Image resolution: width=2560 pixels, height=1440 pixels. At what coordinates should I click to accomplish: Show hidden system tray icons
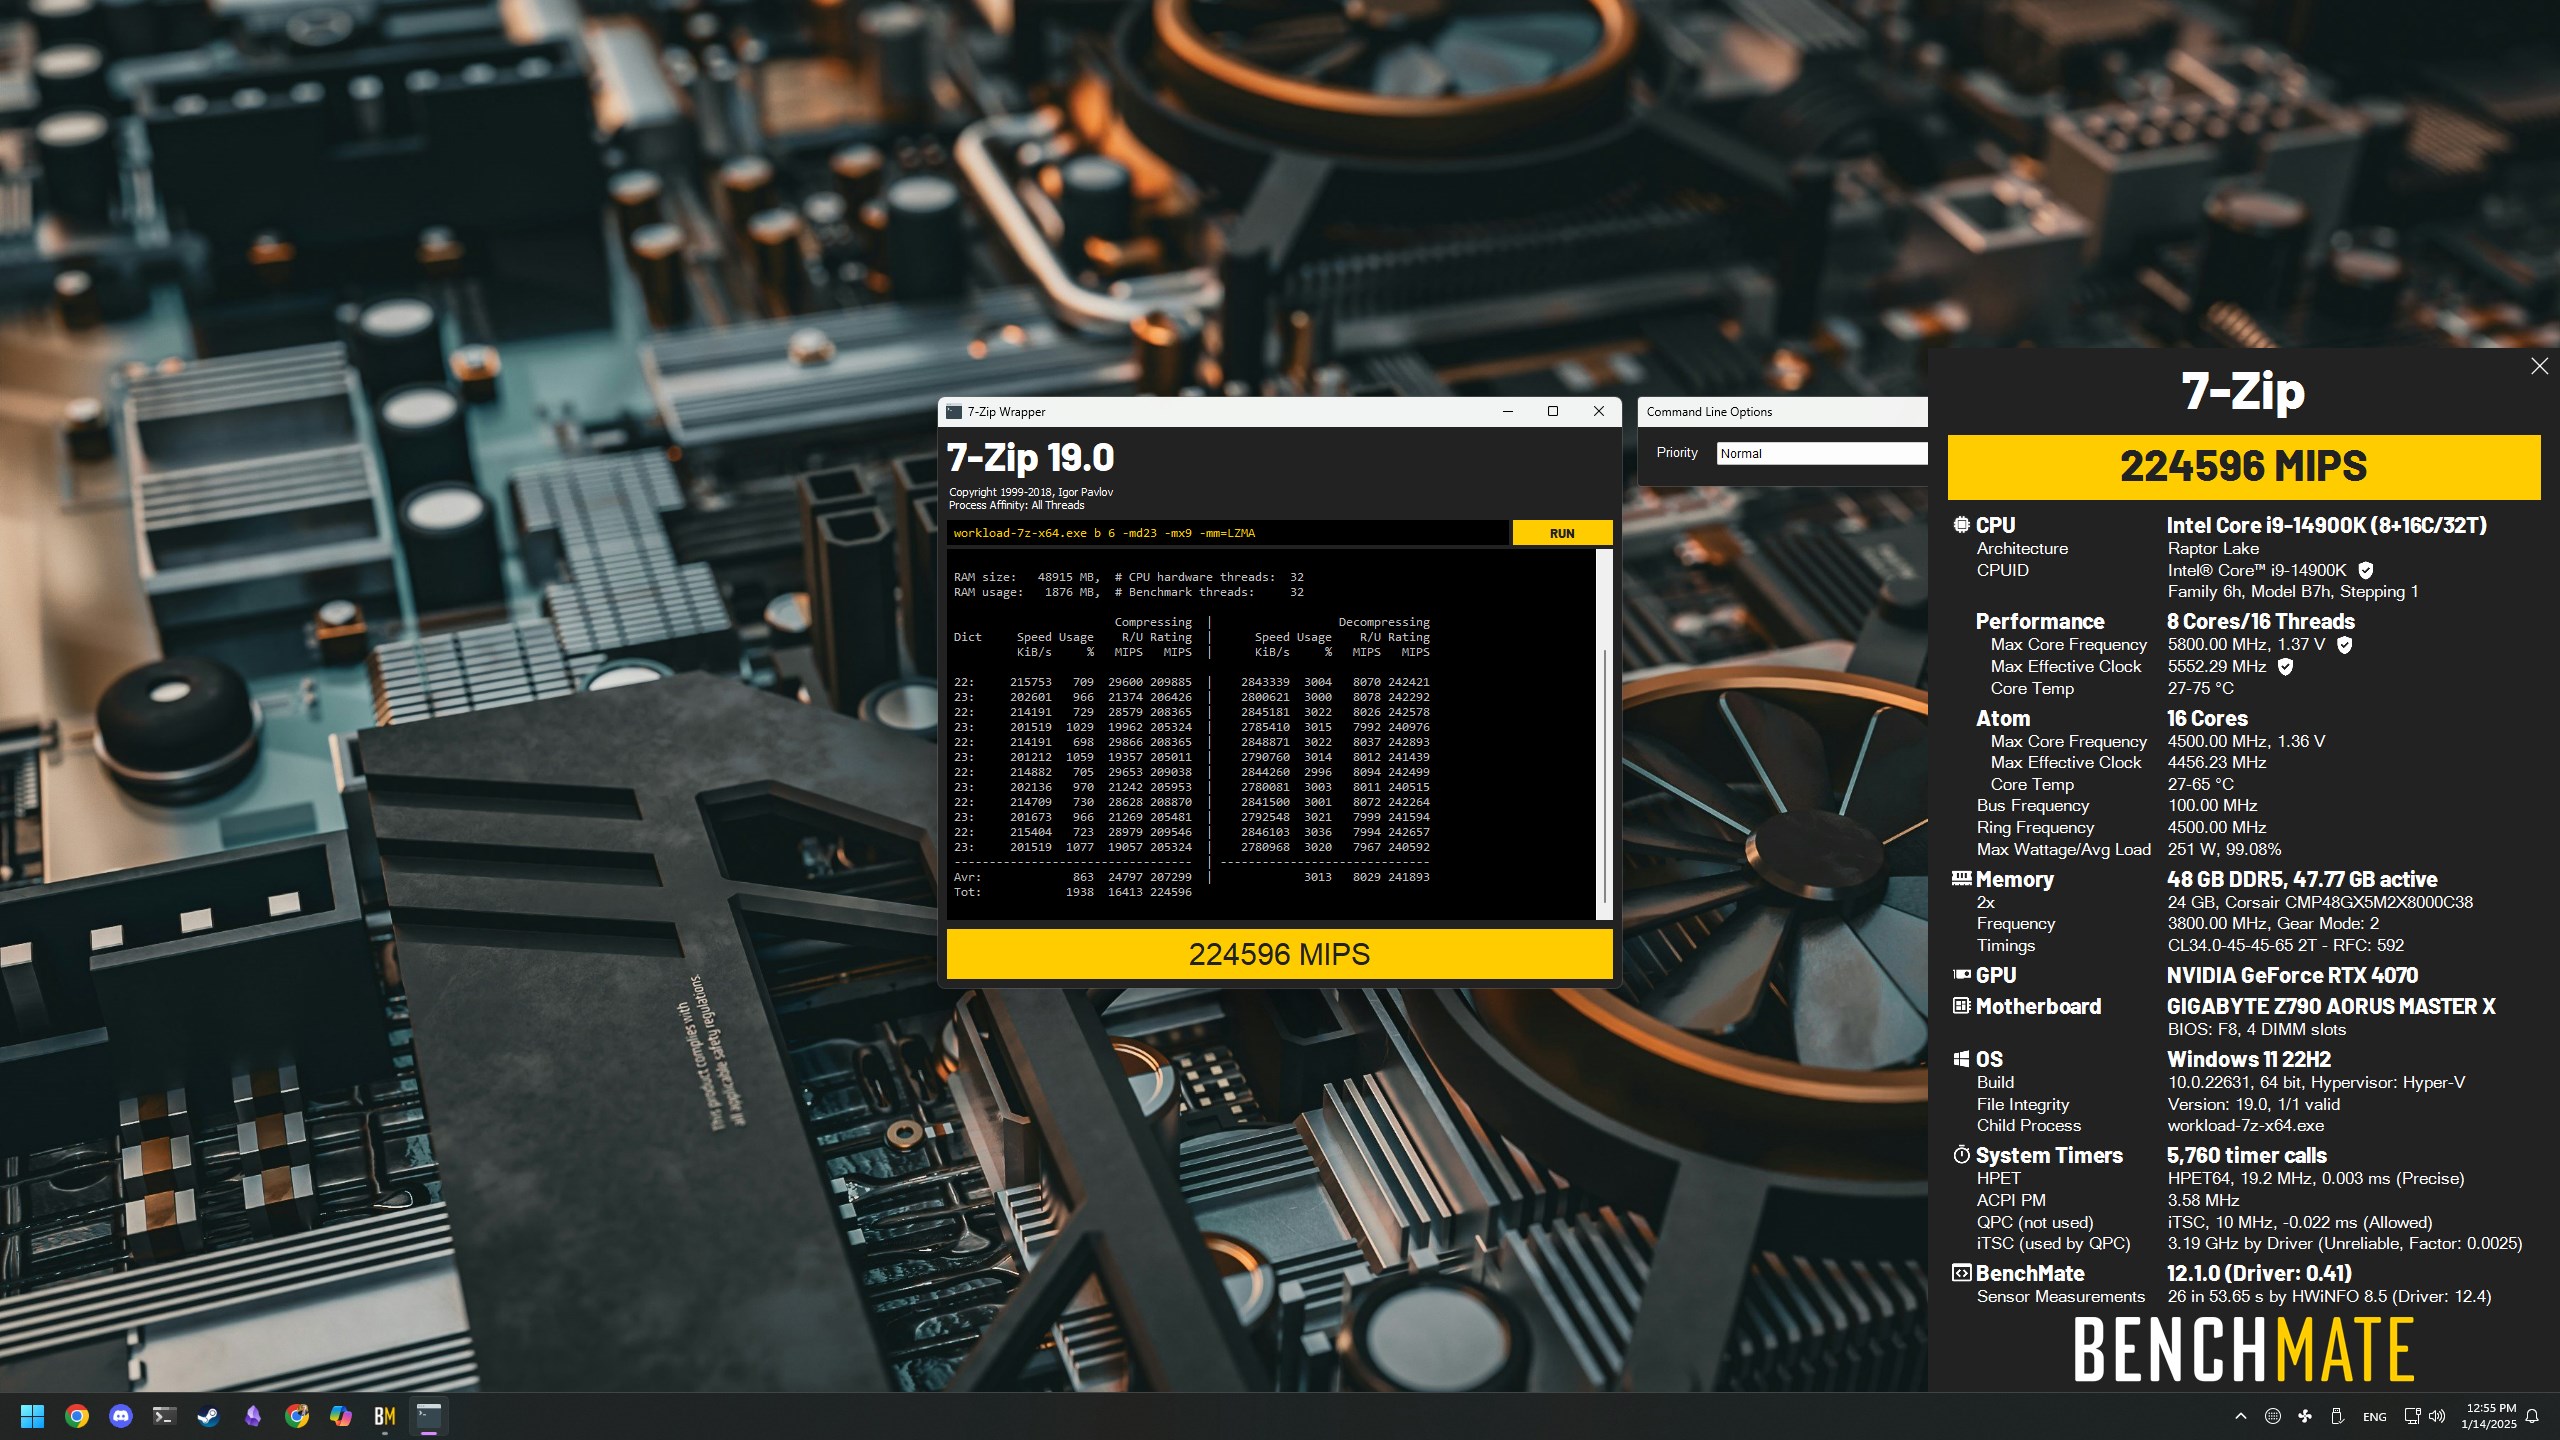[x=2240, y=1416]
